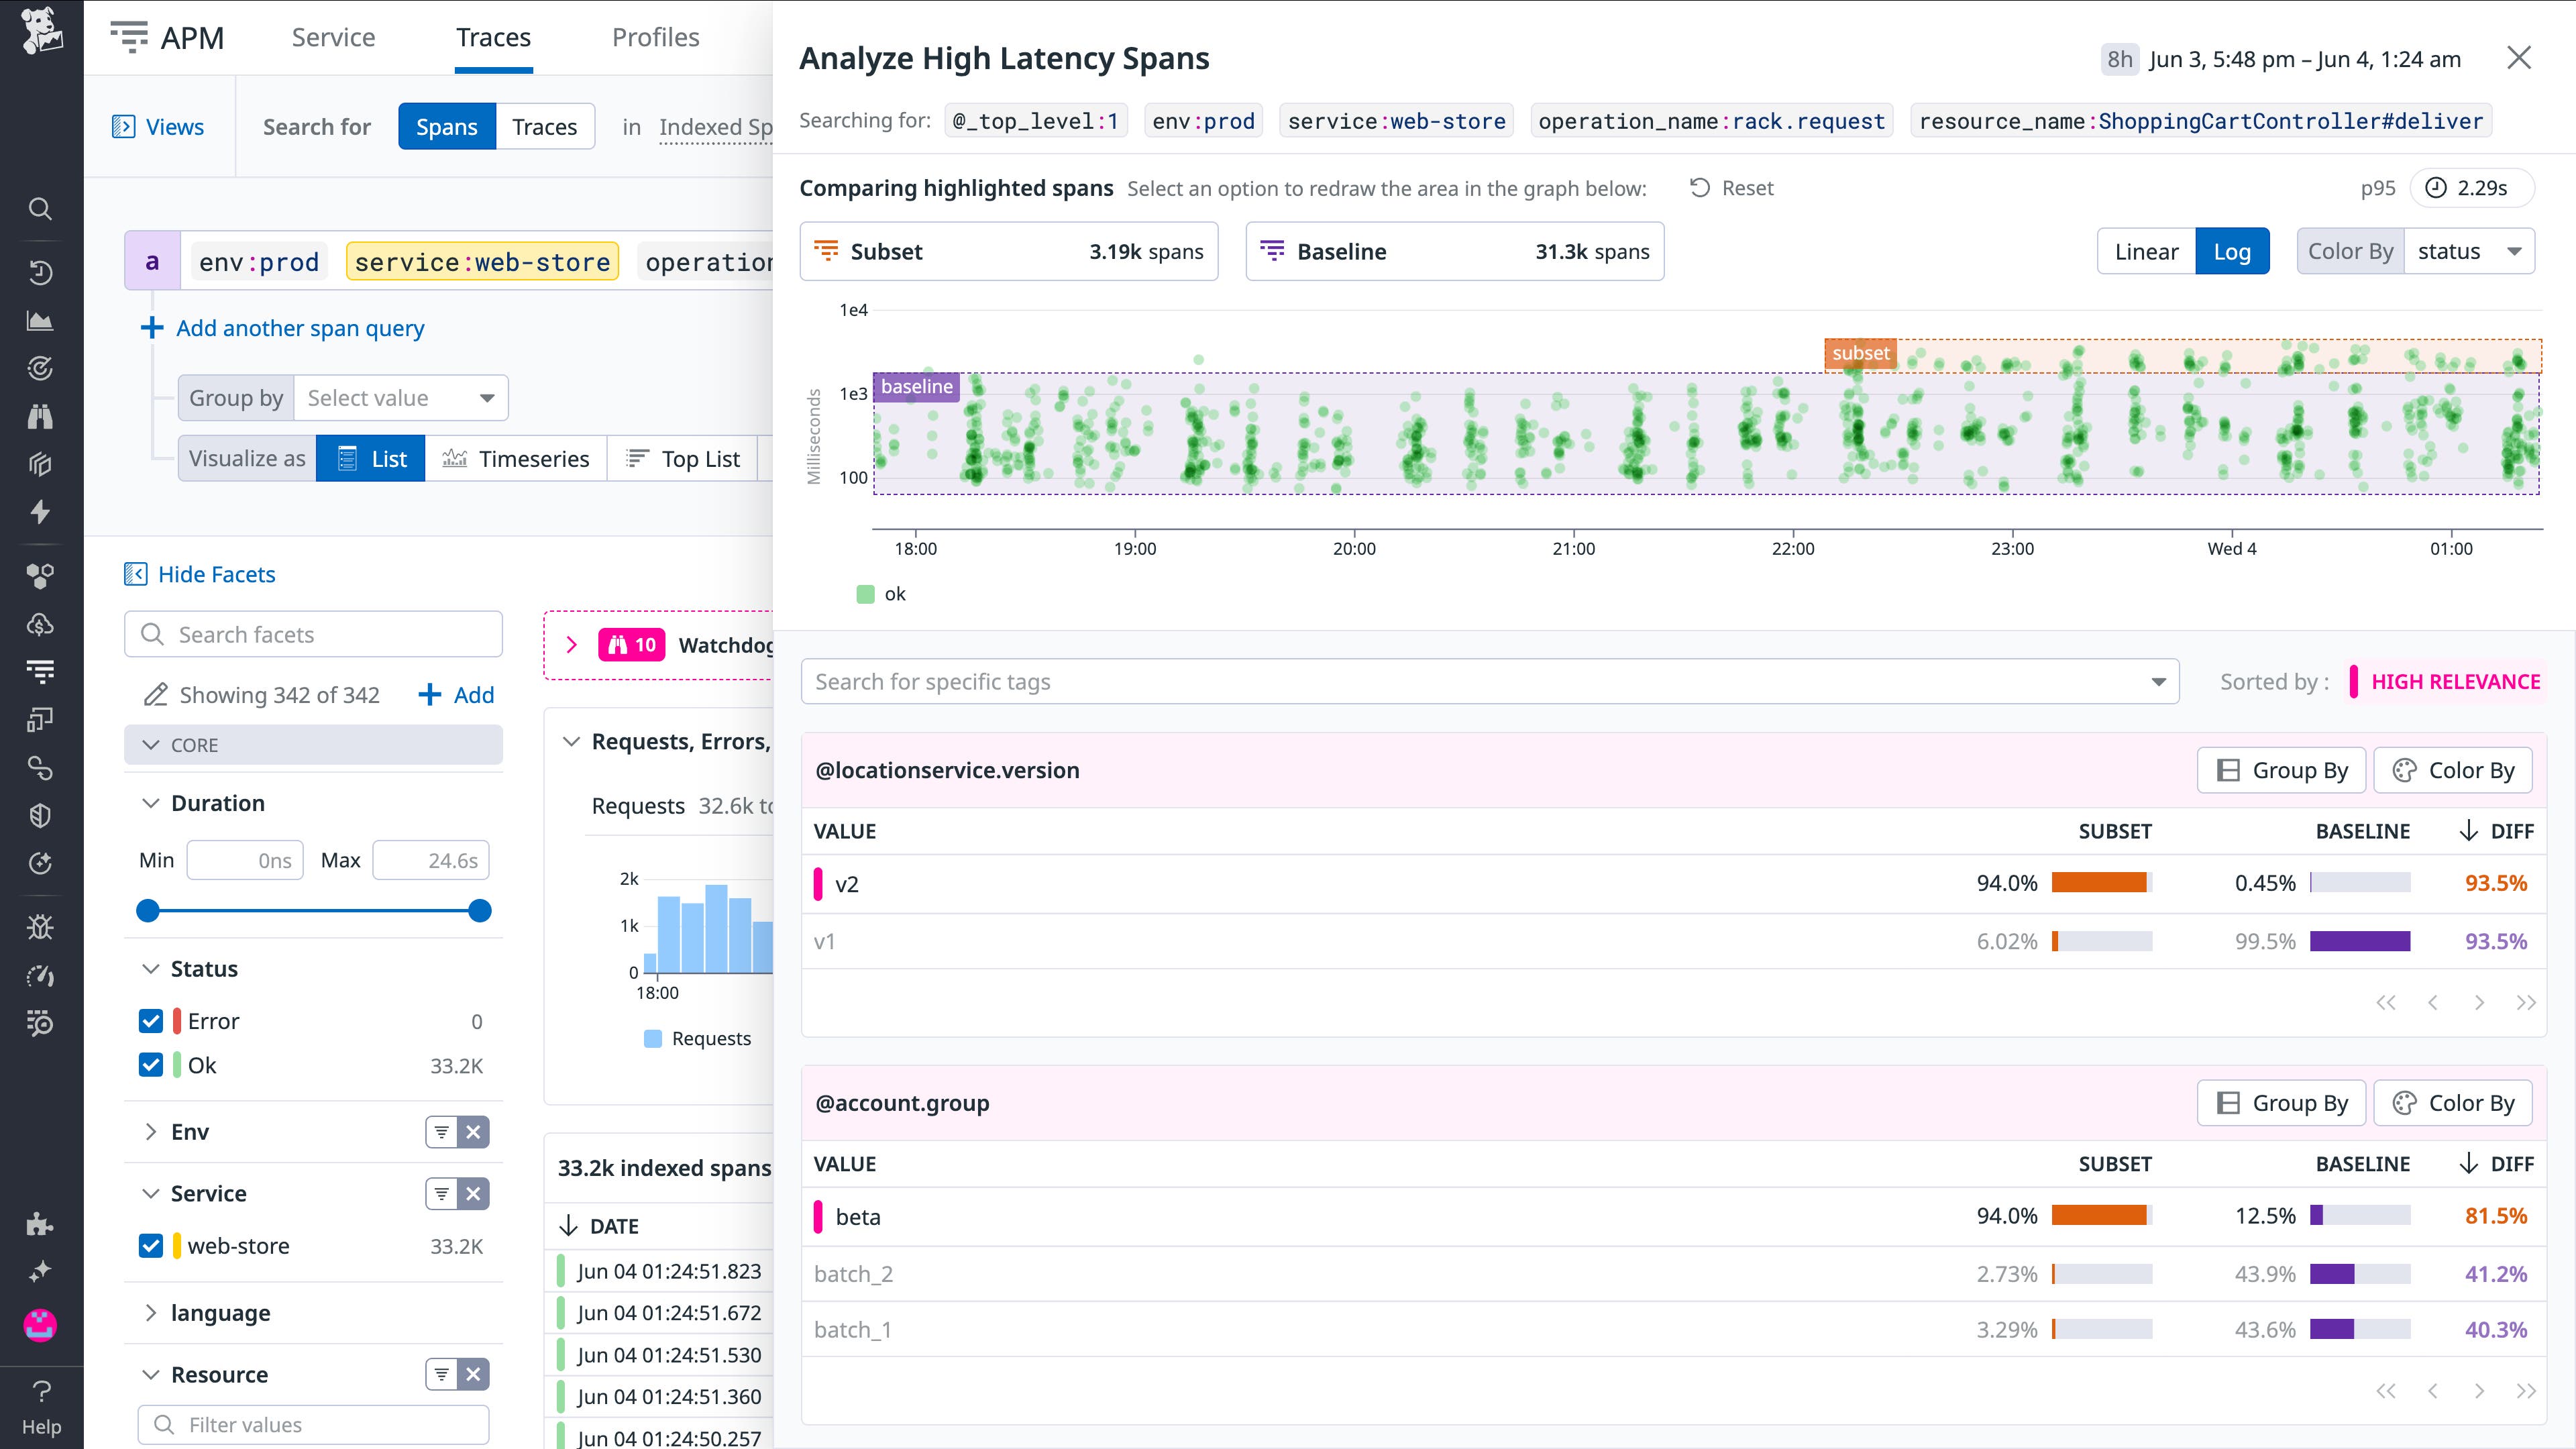2576x1449 pixels.
Task: Open search from the sidebar magnifier icon
Action: tap(40, 208)
